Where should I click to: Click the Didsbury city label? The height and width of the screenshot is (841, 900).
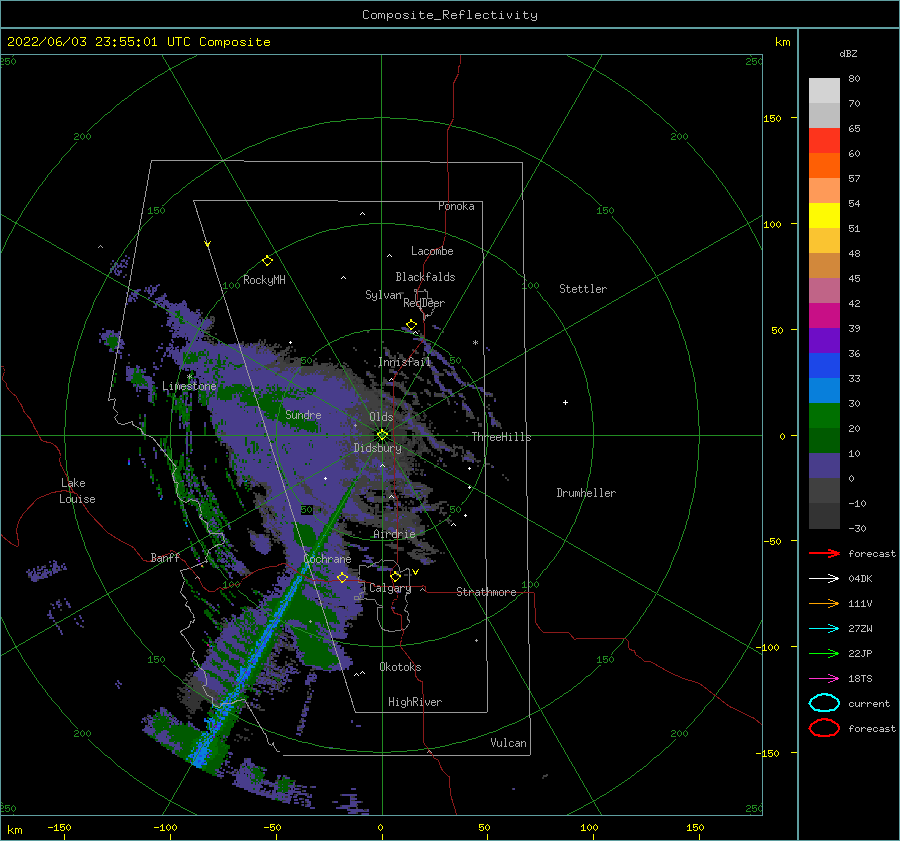[x=378, y=448]
